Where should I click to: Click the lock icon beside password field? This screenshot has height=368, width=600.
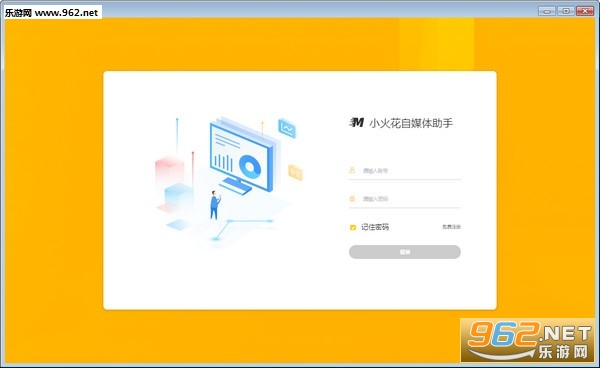pyautogui.click(x=352, y=199)
